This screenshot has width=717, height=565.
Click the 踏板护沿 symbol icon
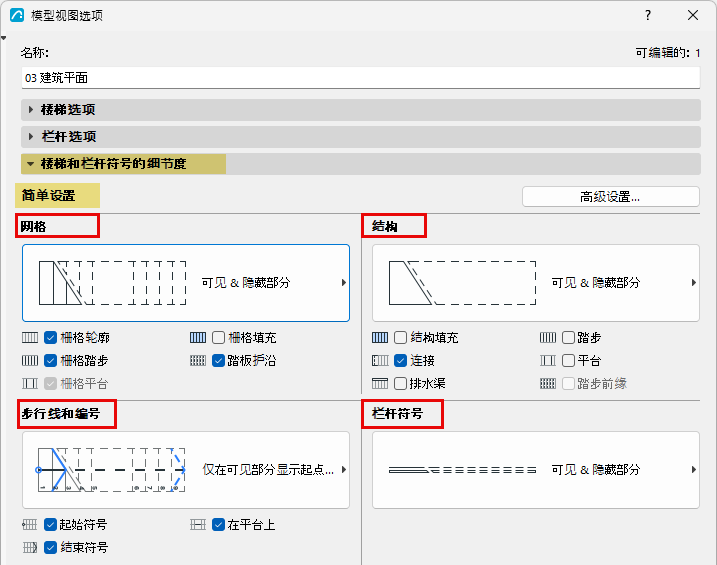[x=198, y=361]
